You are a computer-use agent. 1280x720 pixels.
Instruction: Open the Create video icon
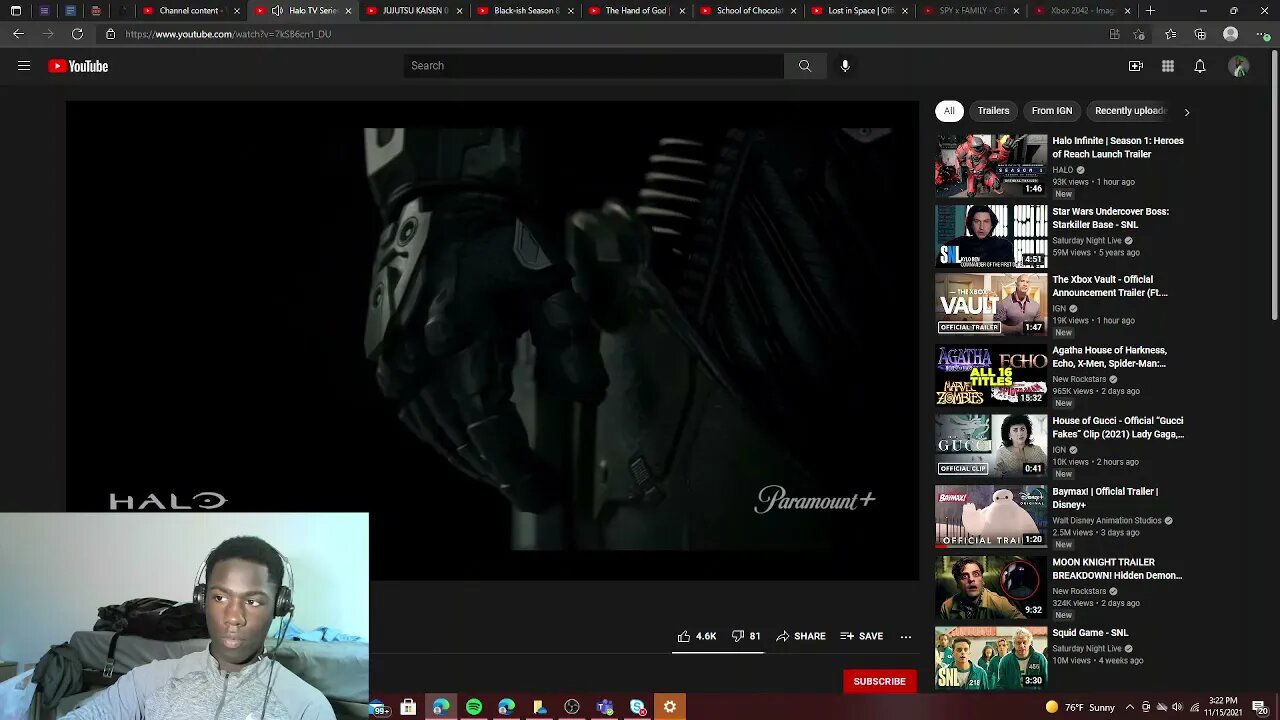(1136, 66)
